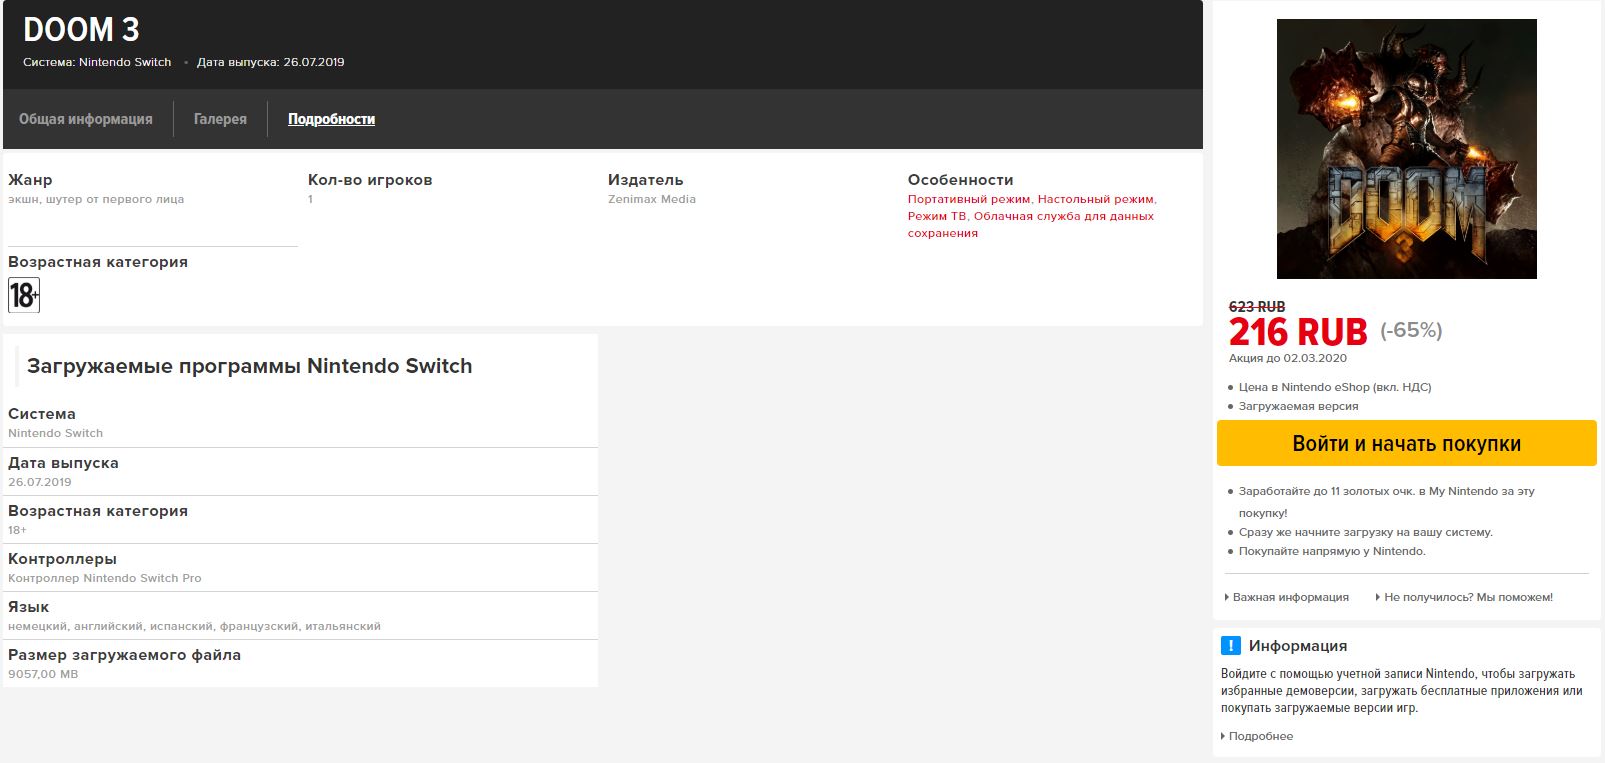Click the publisher name Zenimax Media
1605x763 pixels.
(652, 199)
